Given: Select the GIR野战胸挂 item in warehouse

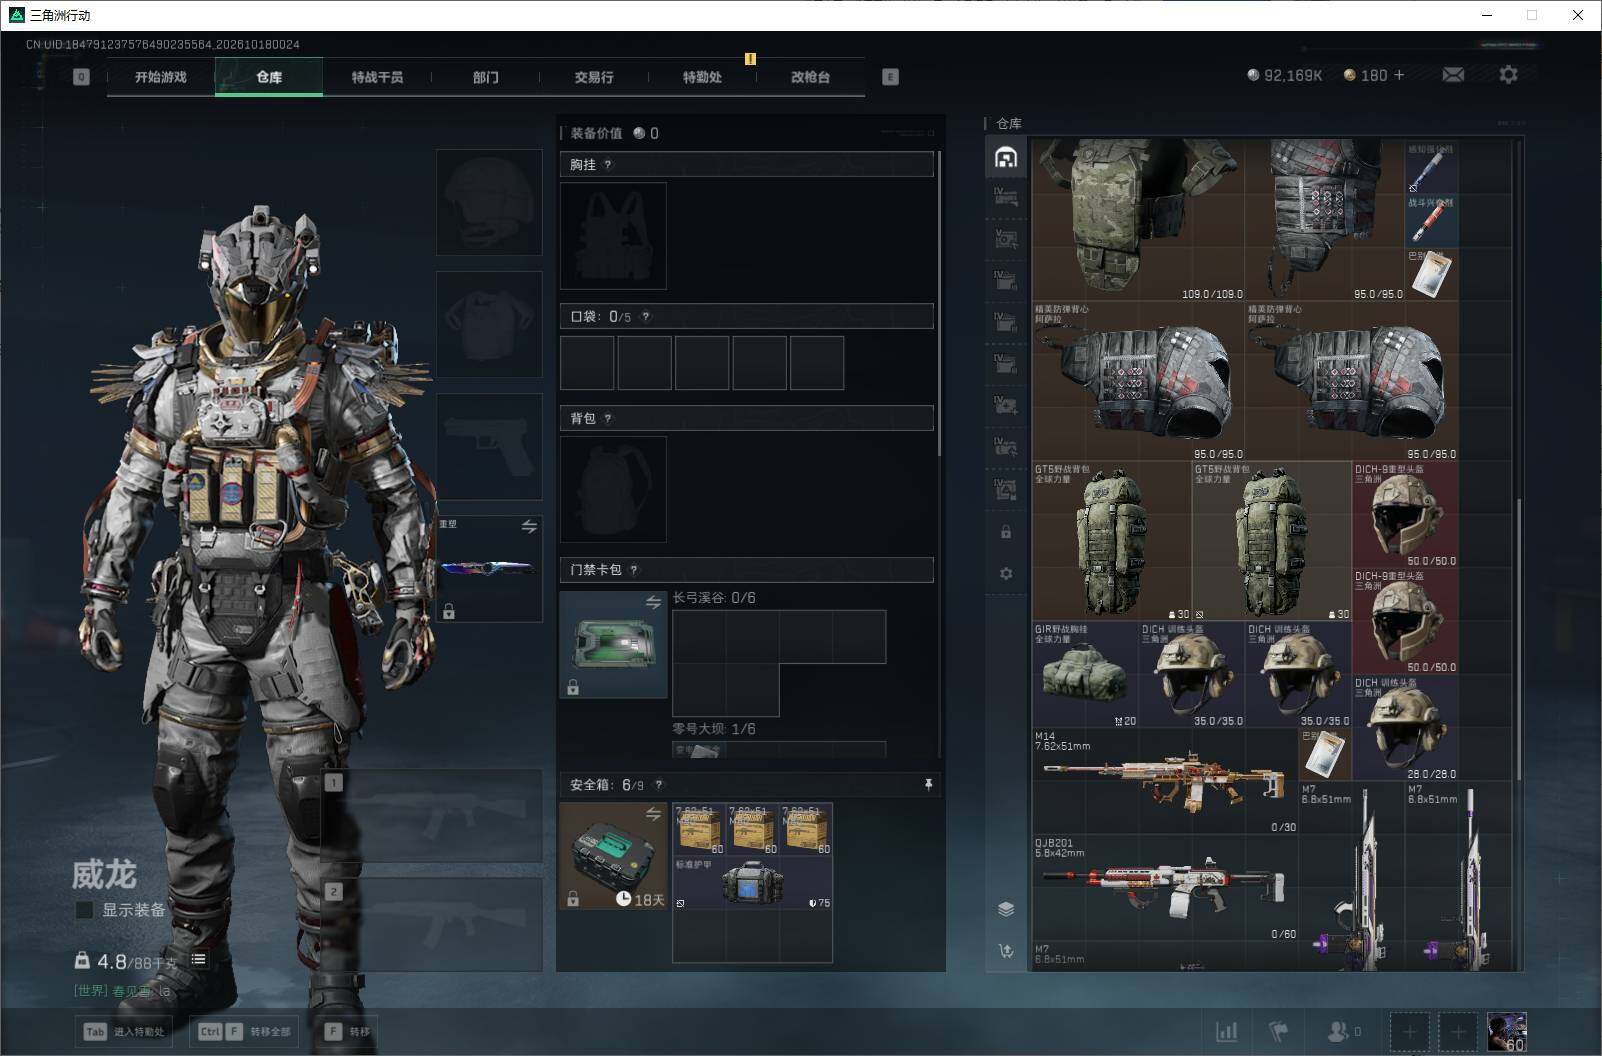Looking at the screenshot, I should (1085, 675).
